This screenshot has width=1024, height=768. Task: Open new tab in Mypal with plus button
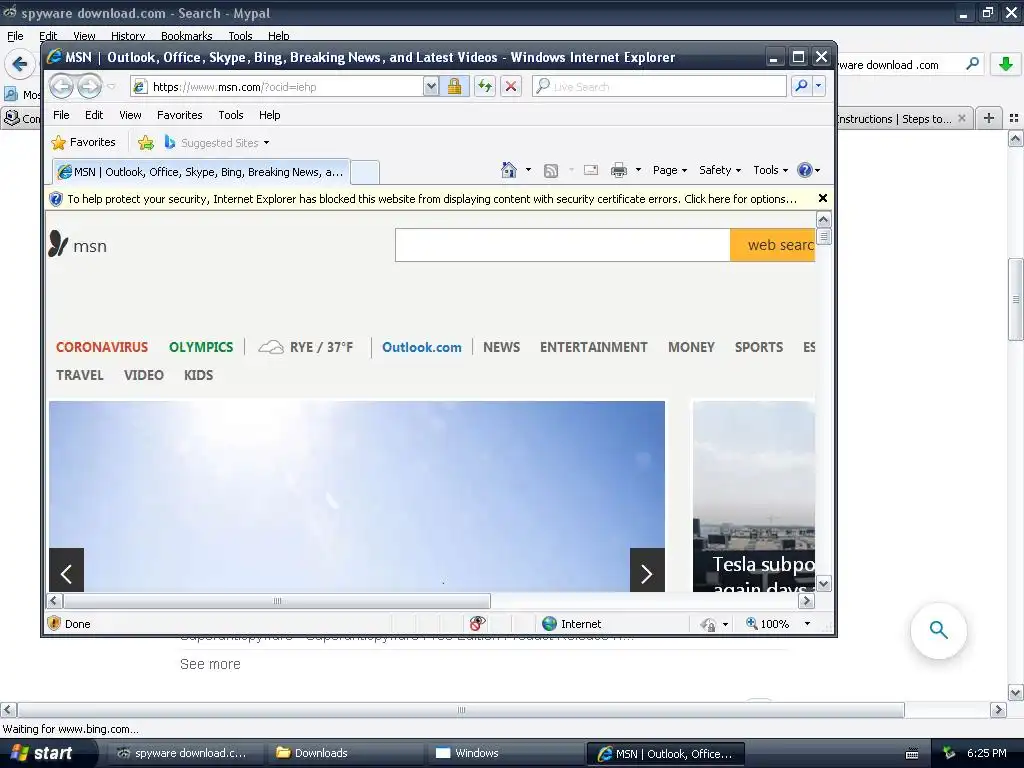click(989, 118)
